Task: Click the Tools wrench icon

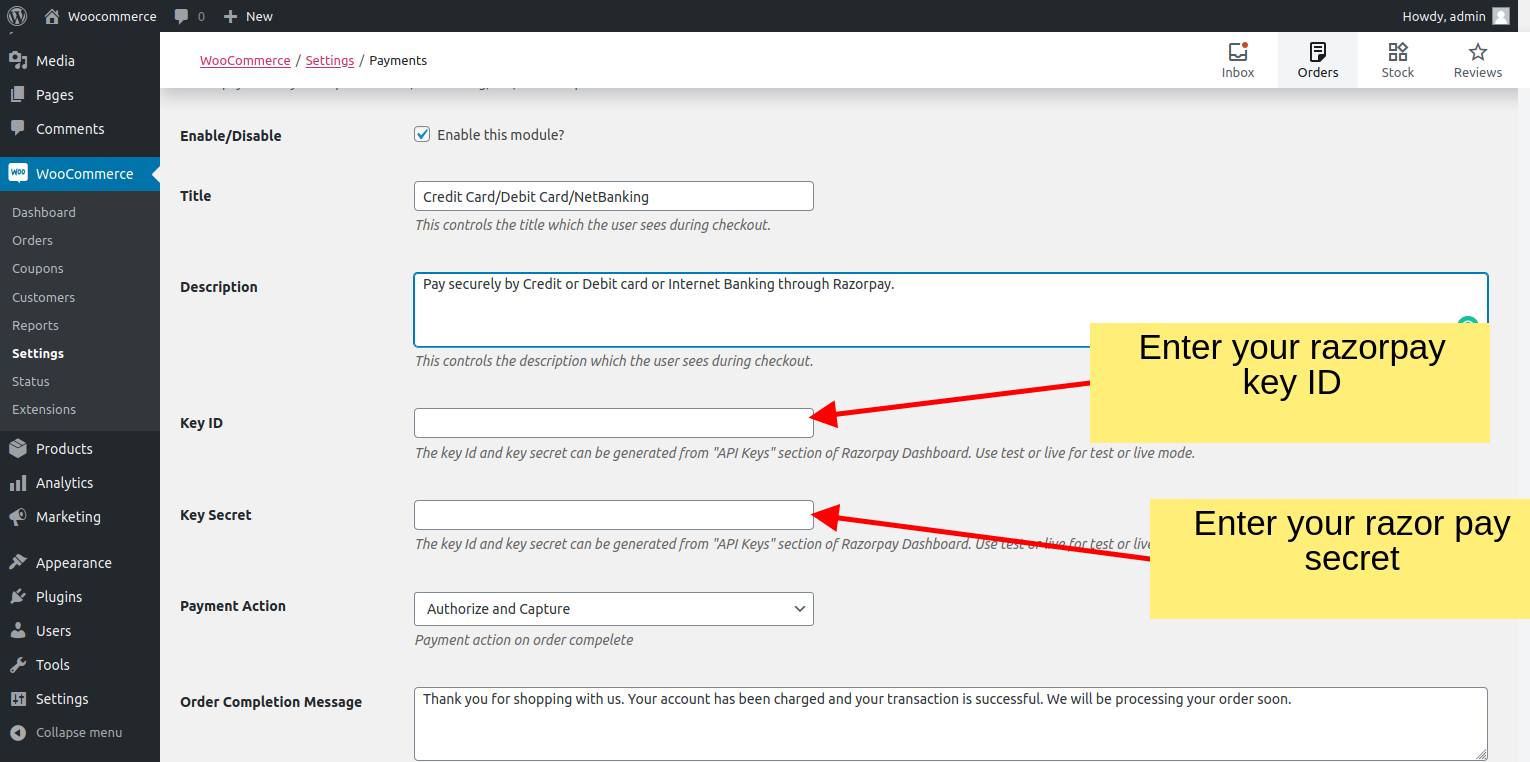Action: pyautogui.click(x=18, y=665)
